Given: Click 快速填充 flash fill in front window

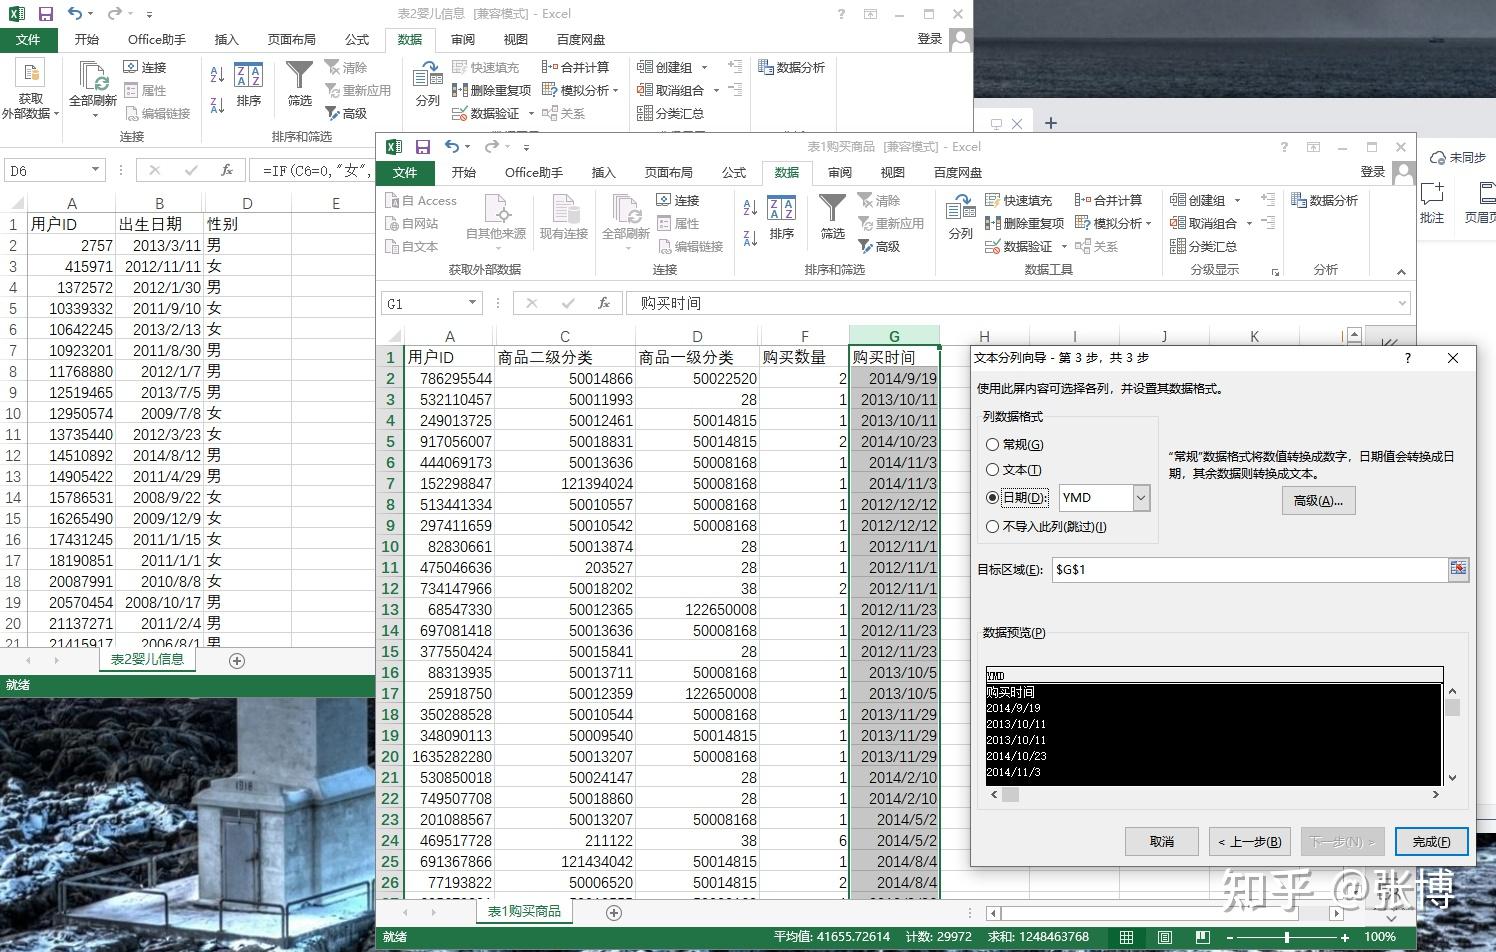Looking at the screenshot, I should point(1018,200).
